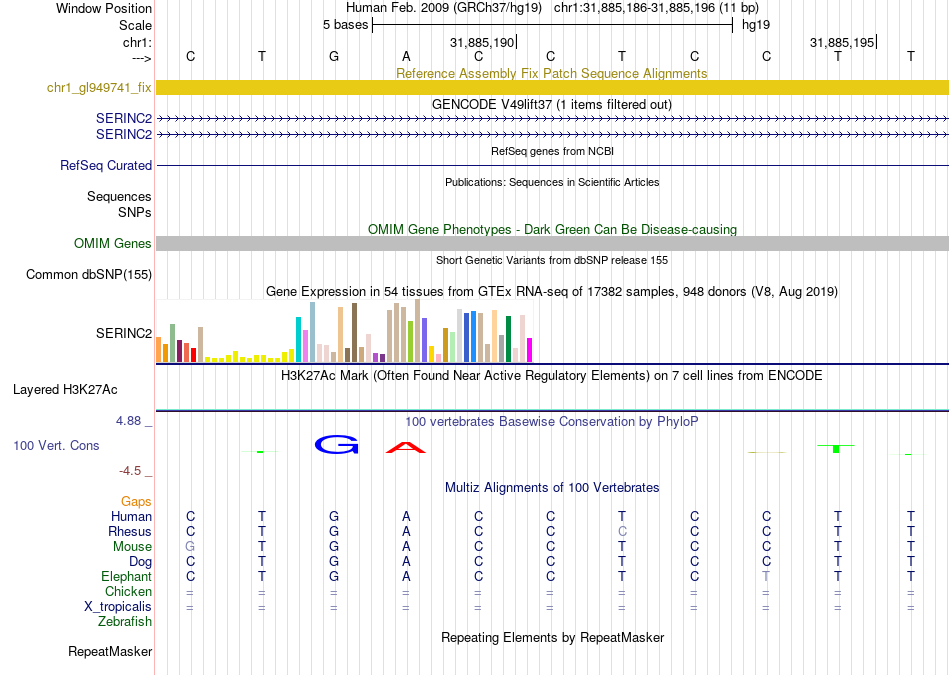Click the gray OMIM Genes item bar

(552, 244)
